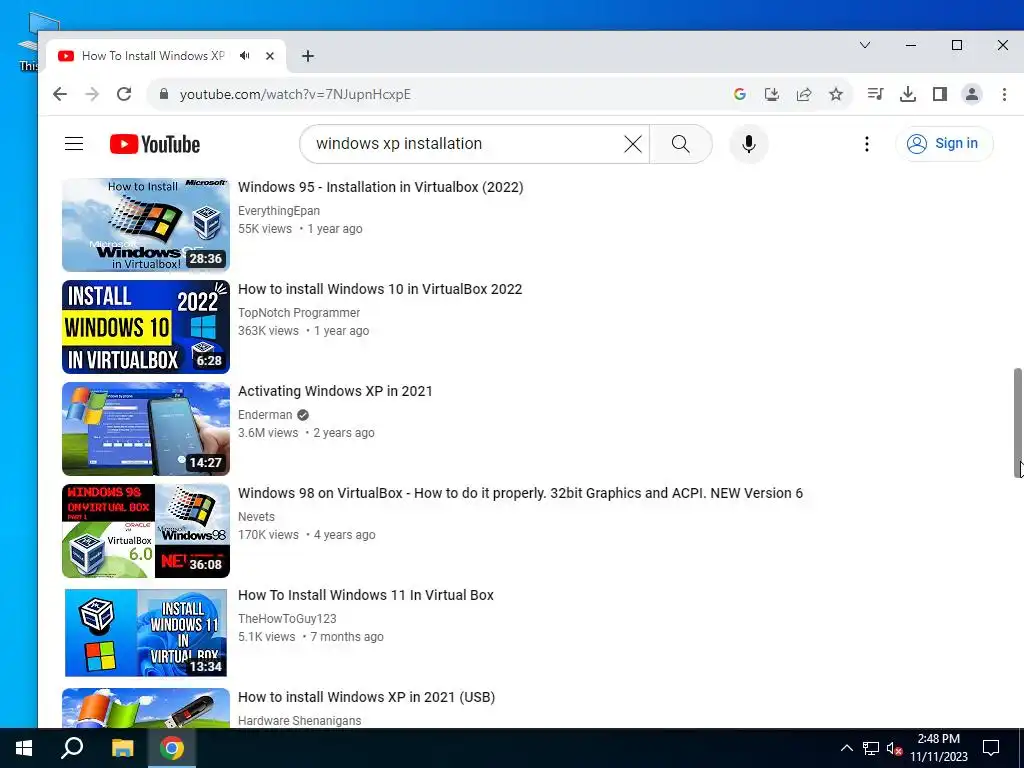Select the How To Install Windows XP tab
Viewport: 1024px width, 768px height.
click(x=153, y=56)
